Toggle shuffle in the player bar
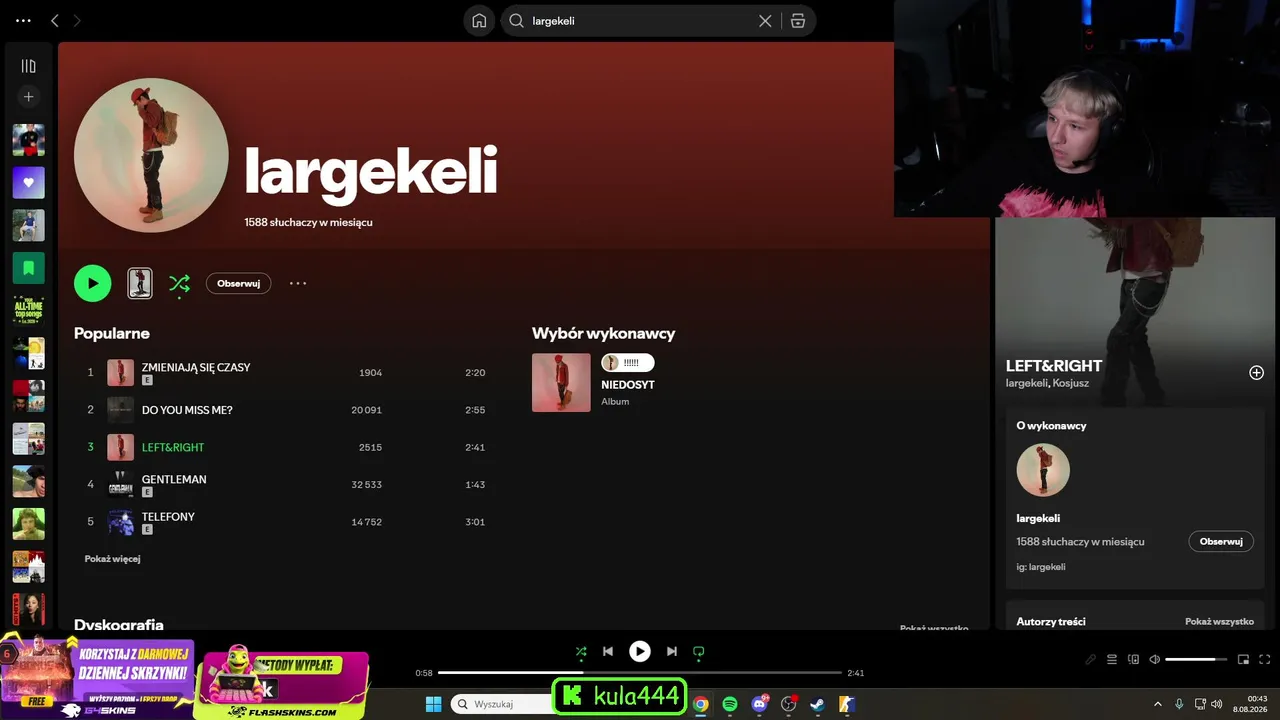 tap(581, 652)
